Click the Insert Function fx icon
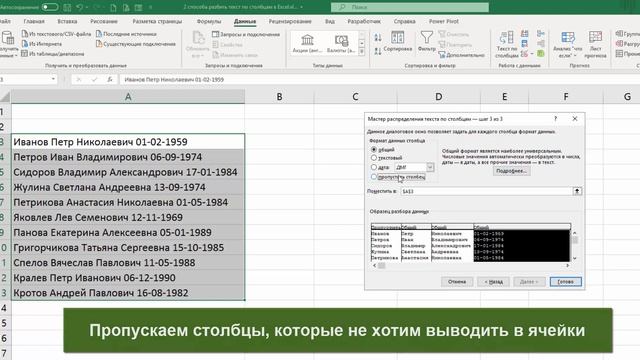640x360 pixels. [110, 80]
